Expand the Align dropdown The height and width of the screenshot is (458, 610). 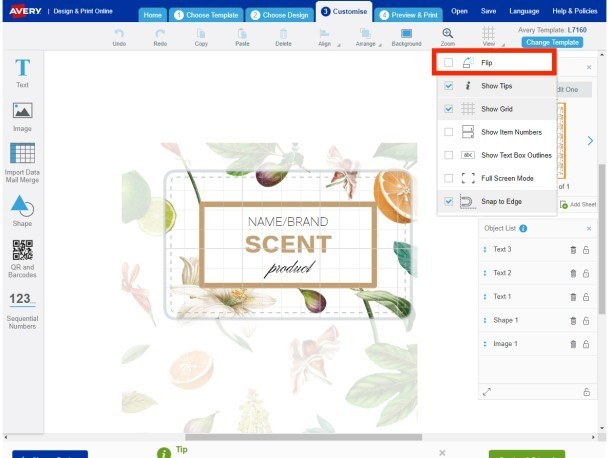(x=325, y=37)
